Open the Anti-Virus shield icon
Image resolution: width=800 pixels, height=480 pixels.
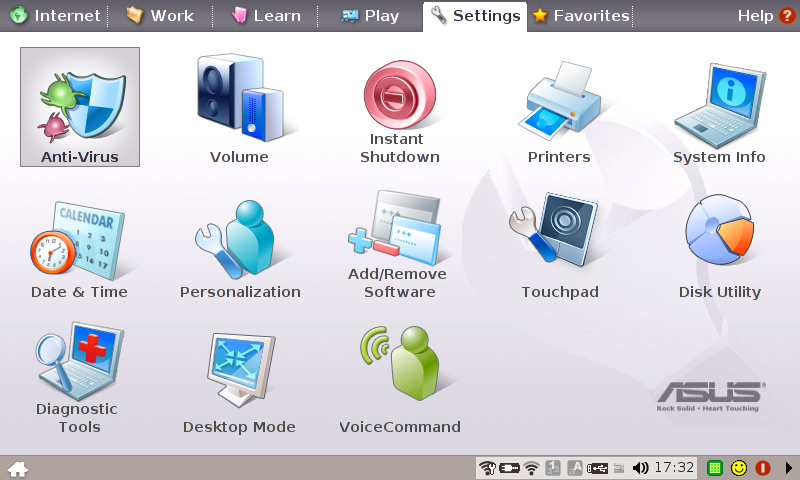coord(80,107)
